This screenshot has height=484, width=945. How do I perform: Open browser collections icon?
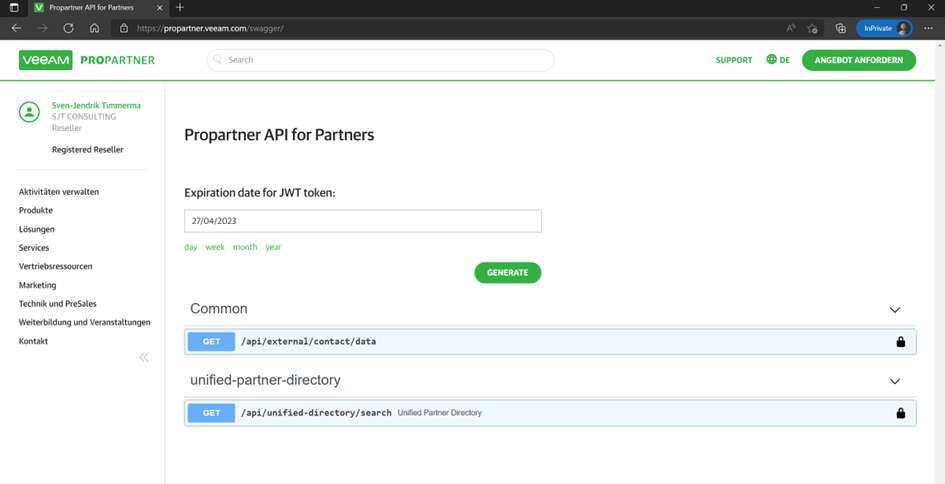pos(841,28)
